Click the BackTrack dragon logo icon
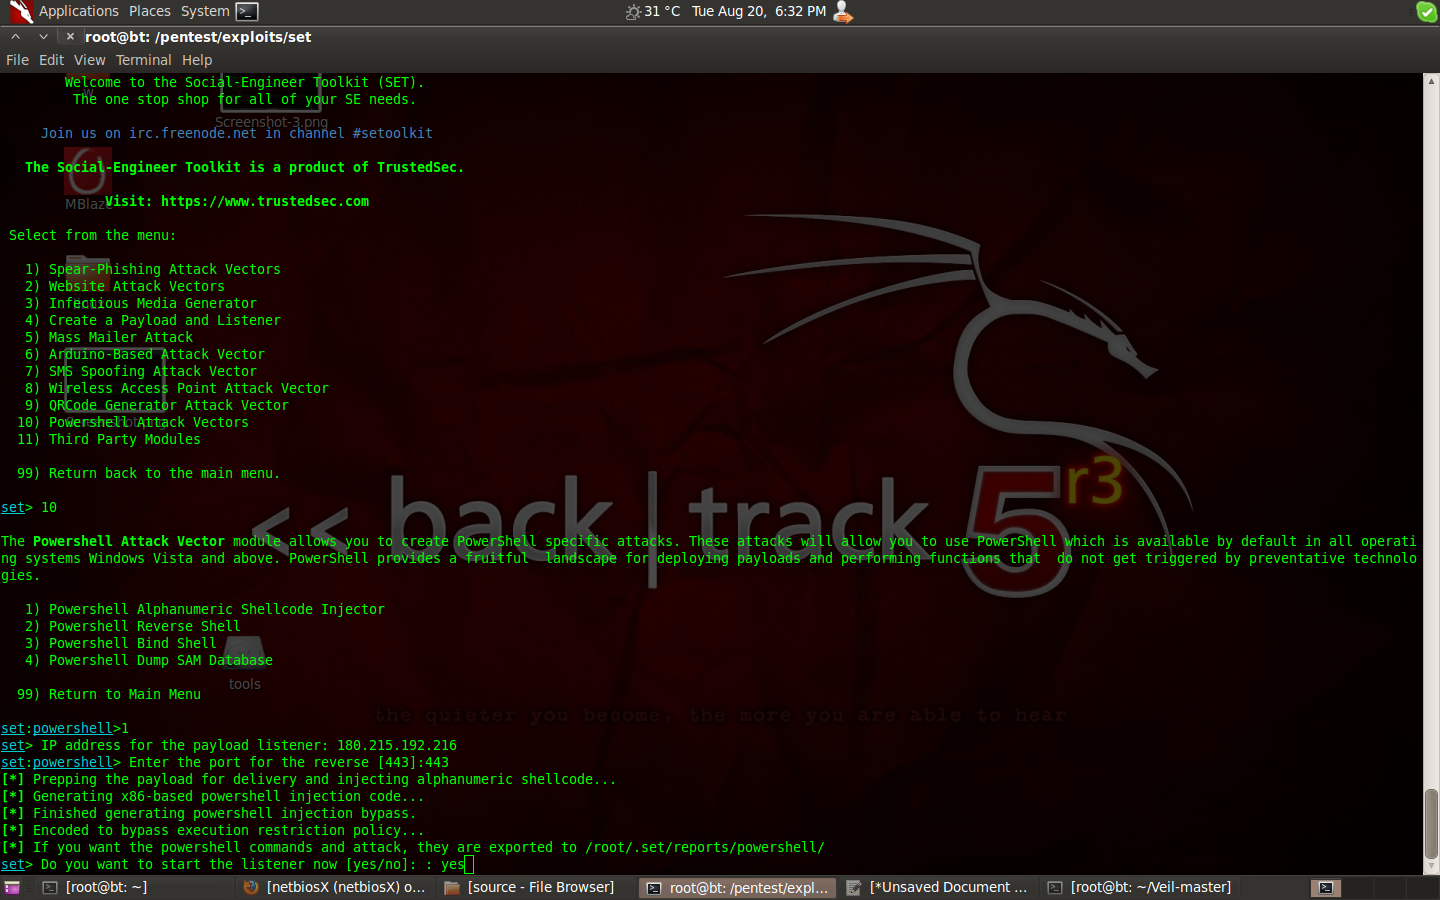Screen dimensions: 1440x900 pyautogui.click(x=20, y=12)
